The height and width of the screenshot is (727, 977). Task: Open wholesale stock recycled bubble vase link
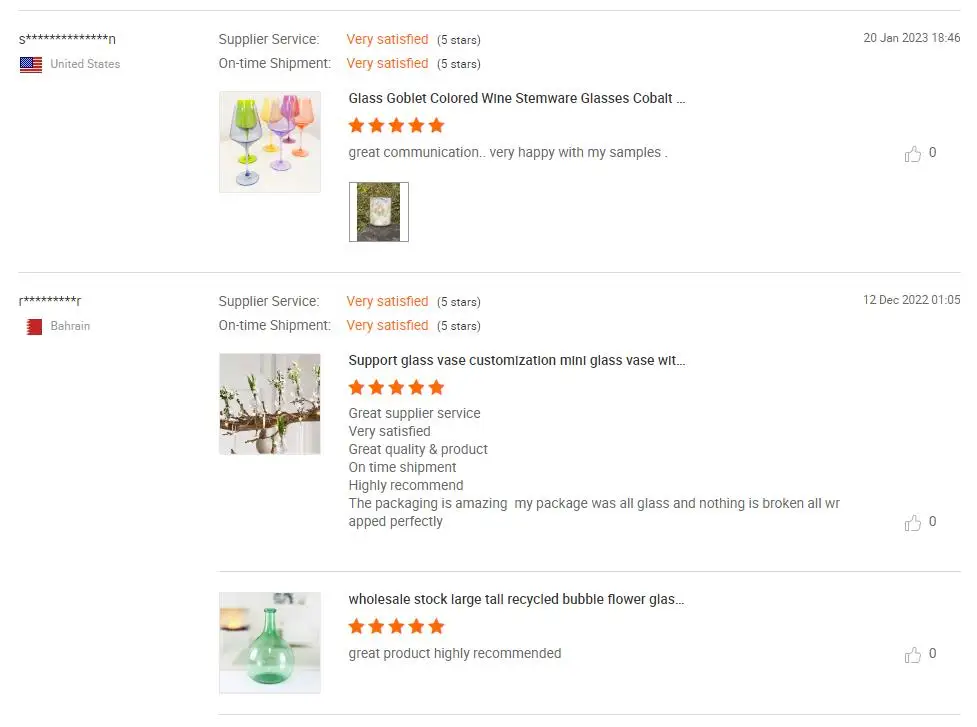coord(516,600)
